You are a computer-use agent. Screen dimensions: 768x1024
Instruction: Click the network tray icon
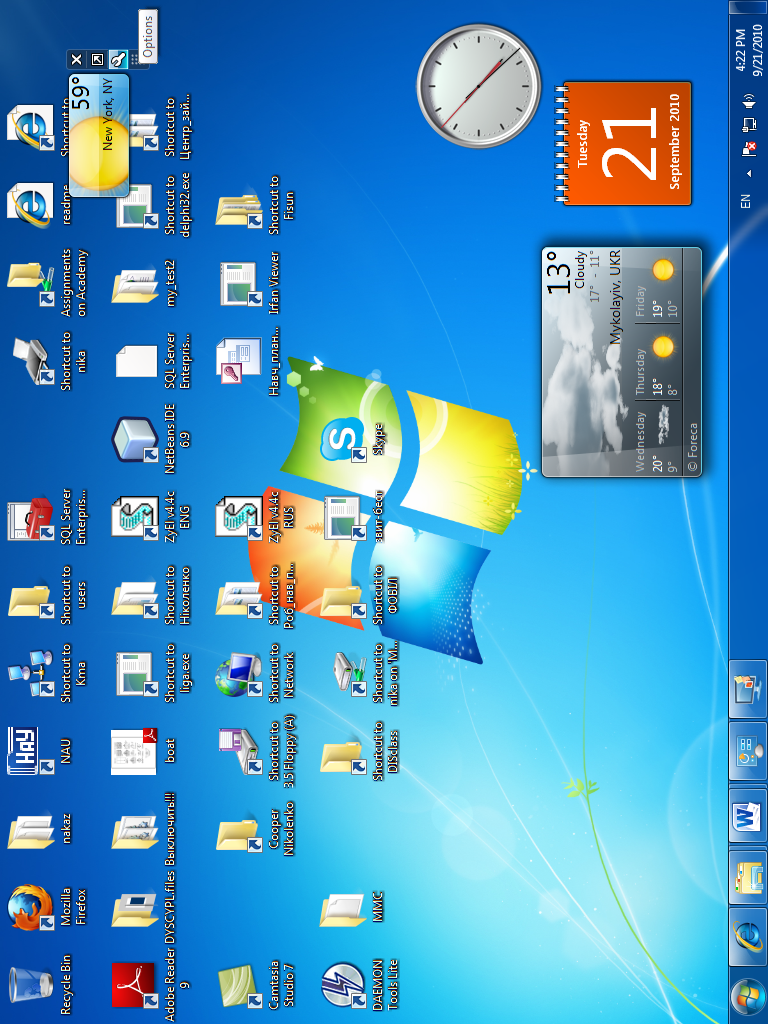pyautogui.click(x=749, y=124)
